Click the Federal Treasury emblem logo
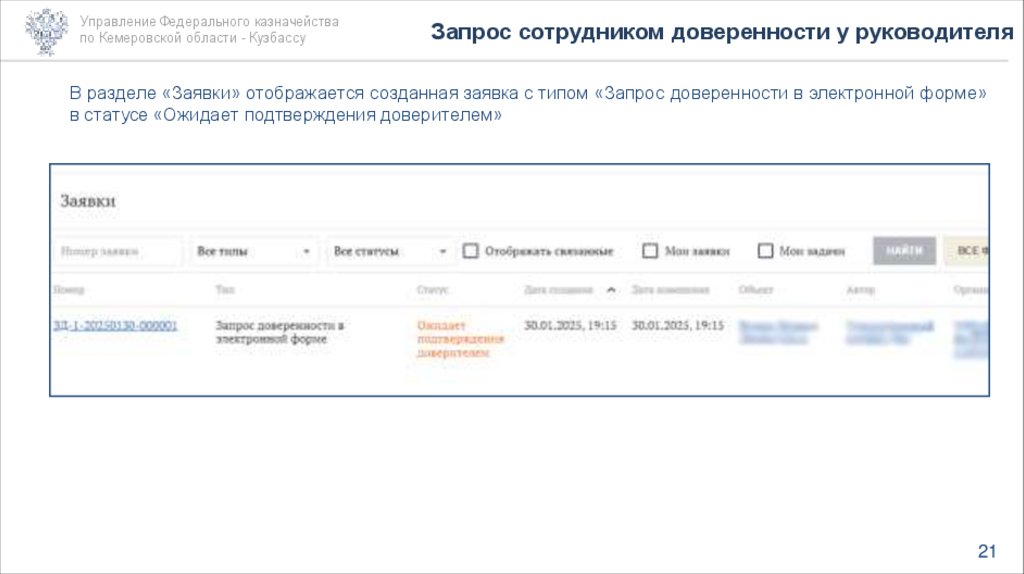The image size is (1024, 574). tap(46, 31)
